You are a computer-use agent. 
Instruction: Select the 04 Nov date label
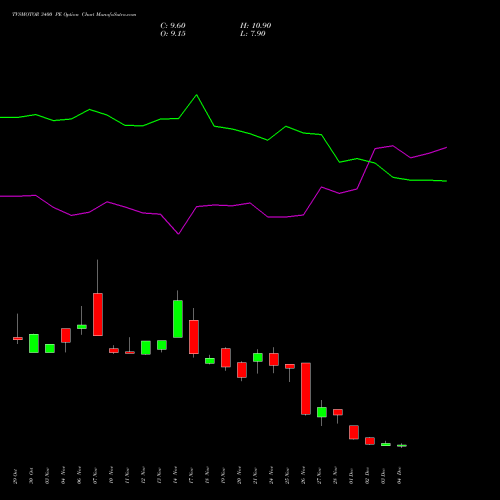pos(63,476)
